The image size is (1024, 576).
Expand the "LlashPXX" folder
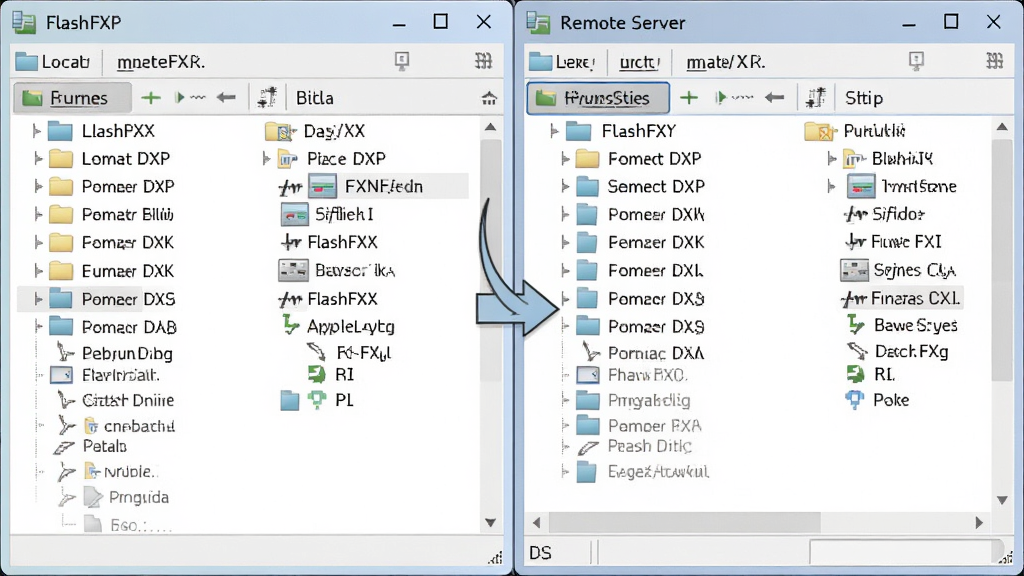37,131
